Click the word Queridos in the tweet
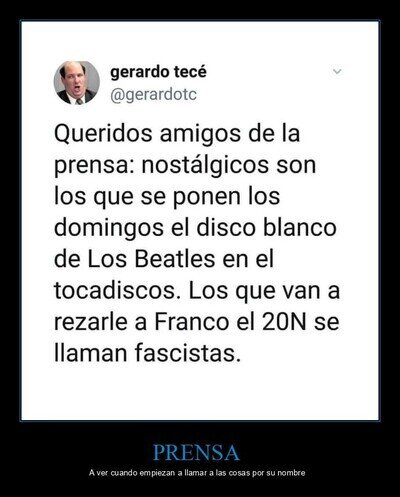 [x=103, y=134]
